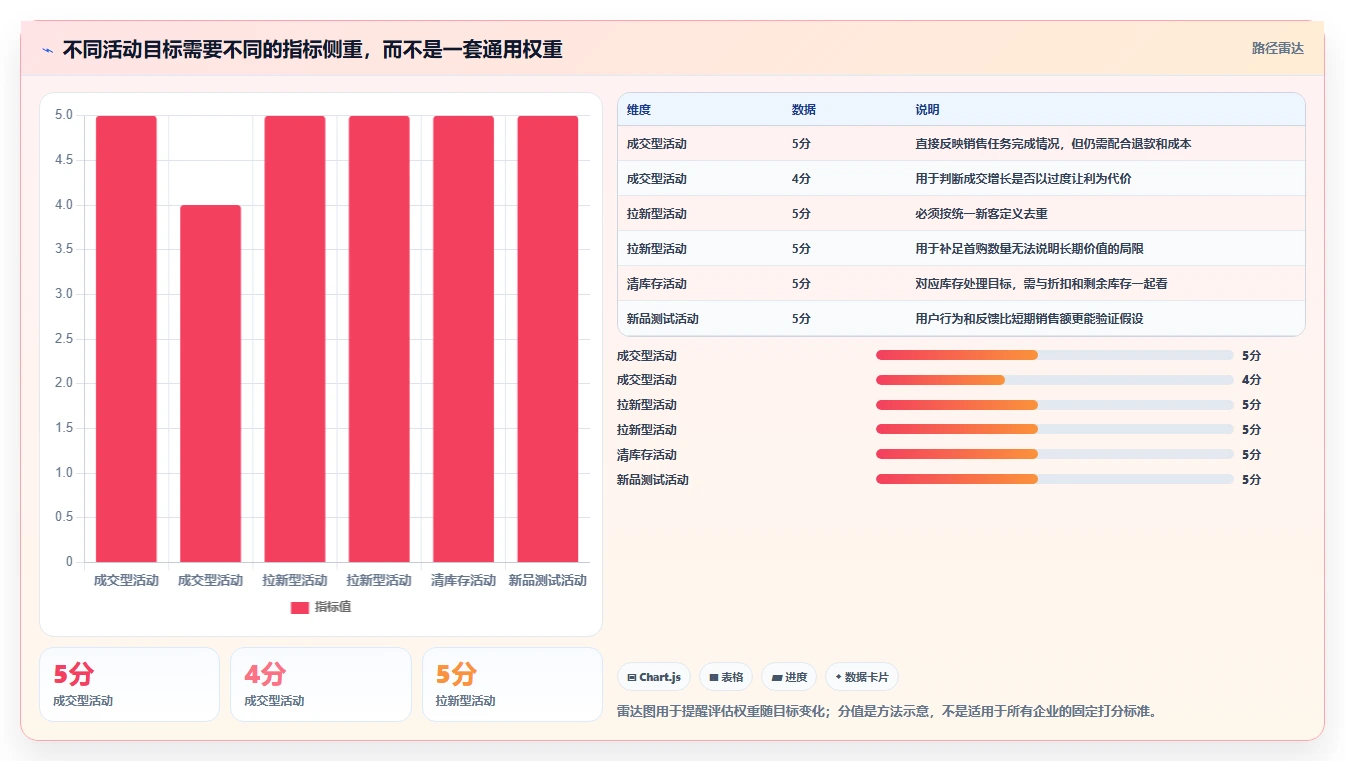Image resolution: width=1345 pixels, height=761 pixels.
Task: Click the 清库存活动 bar in the chart
Action: 463,339
